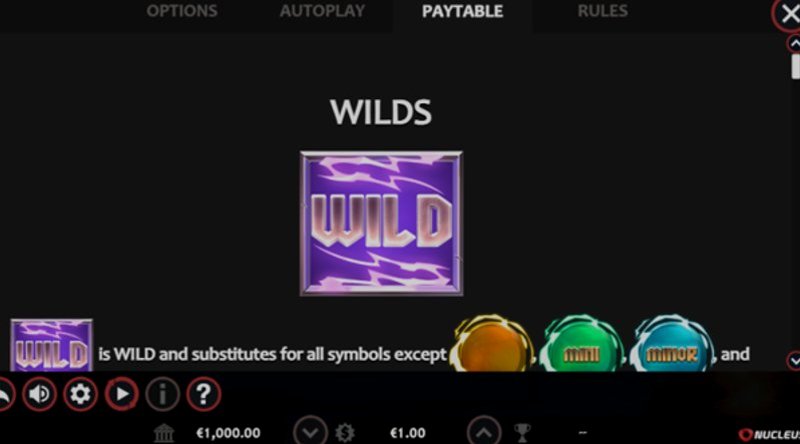
Task: Click the green MINI jackpot orb
Action: click(582, 346)
